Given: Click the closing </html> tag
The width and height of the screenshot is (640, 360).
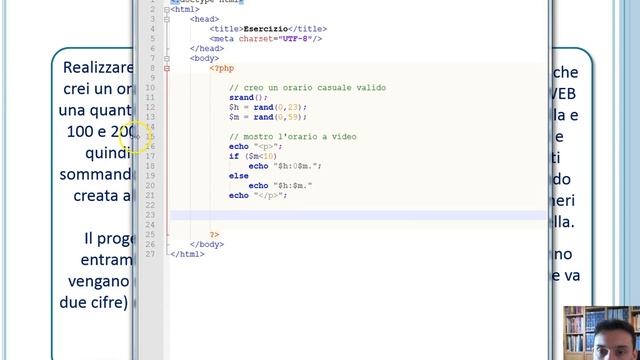Looking at the screenshot, I should click(x=187, y=254).
